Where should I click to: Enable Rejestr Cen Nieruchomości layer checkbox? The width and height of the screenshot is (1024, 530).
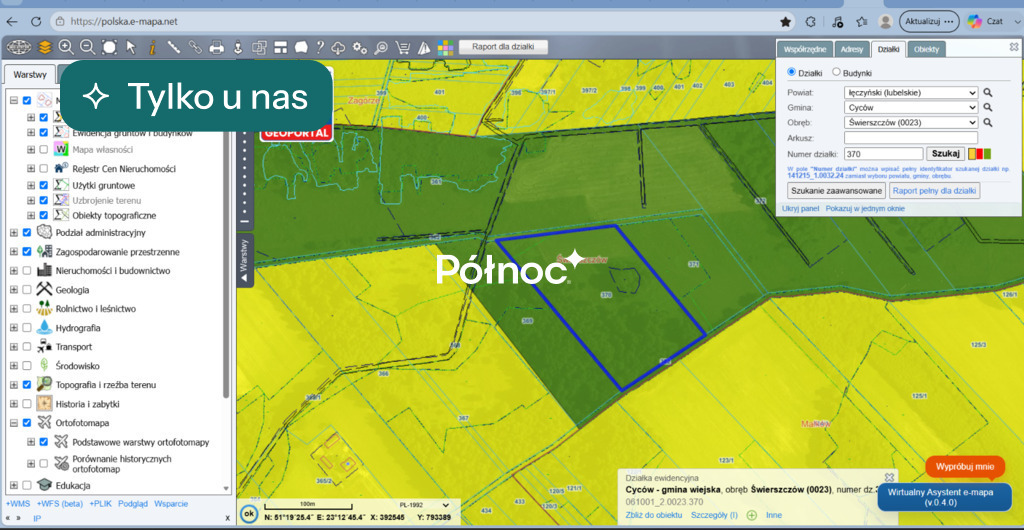click(x=44, y=168)
